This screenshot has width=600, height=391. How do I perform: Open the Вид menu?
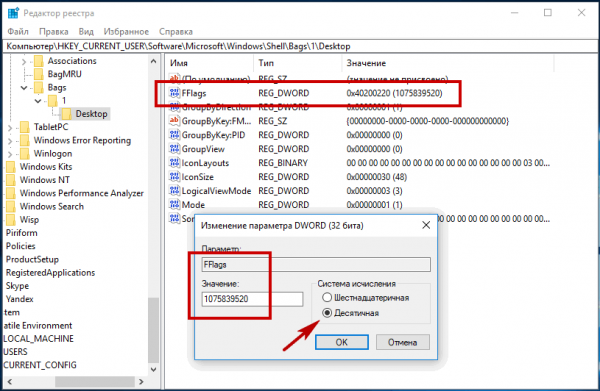86,31
